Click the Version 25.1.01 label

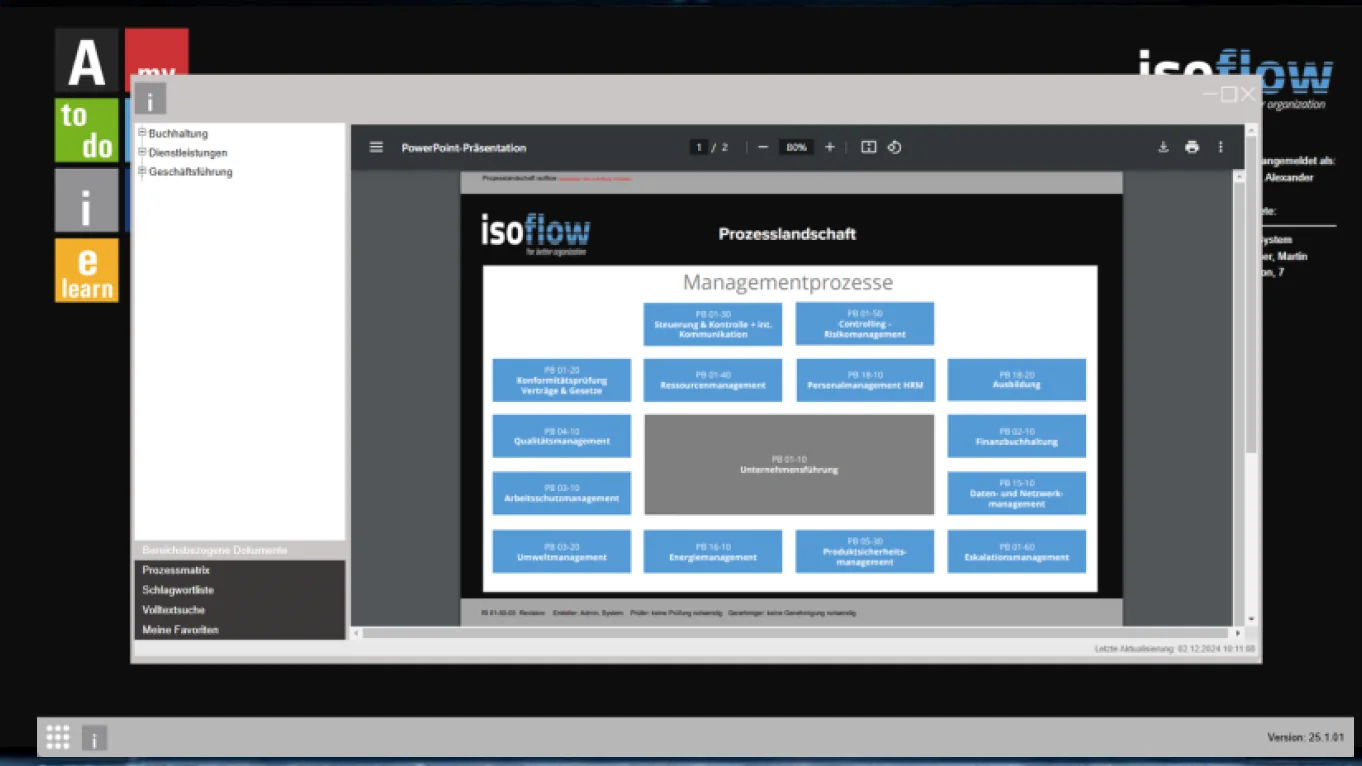pos(1306,738)
